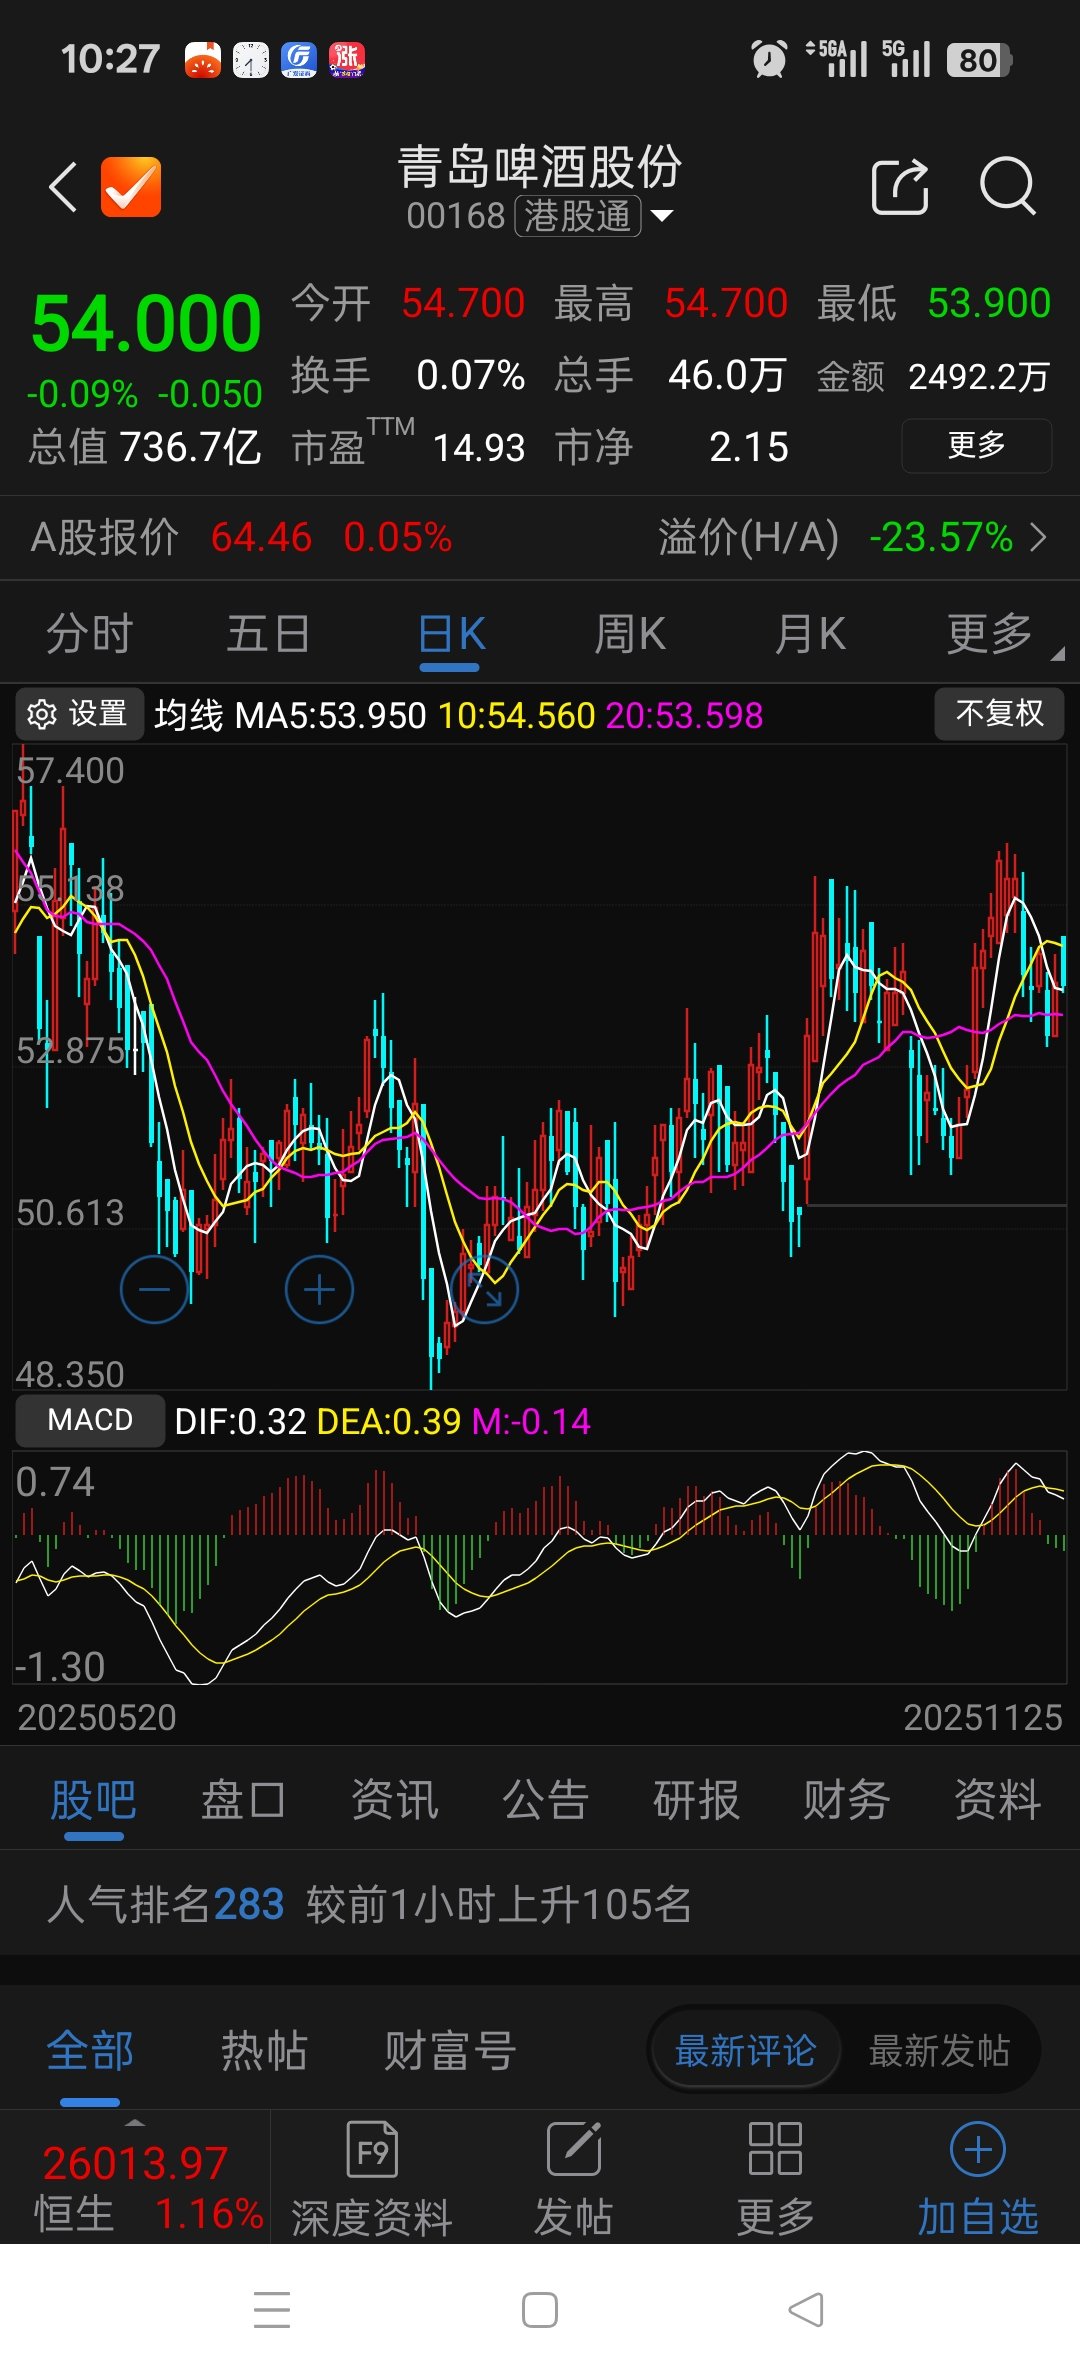Toggle sort to 最新发帖
Viewport: 1080px width, 2376px height.
[939, 2051]
